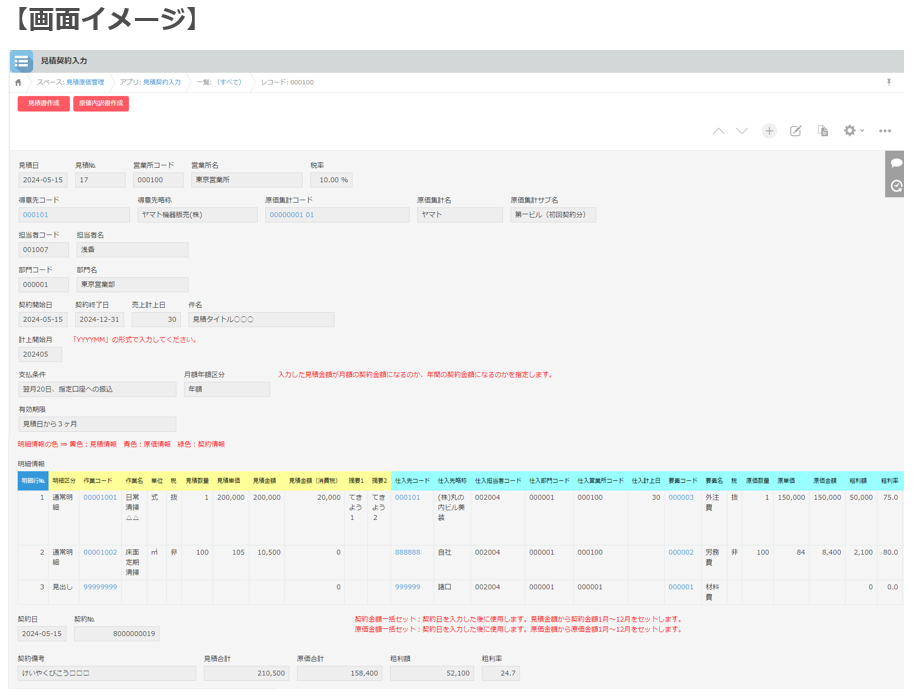914x696 pixels.
Task: Click the 粗利額 field 52,100
Action: pyautogui.click(x=432, y=674)
